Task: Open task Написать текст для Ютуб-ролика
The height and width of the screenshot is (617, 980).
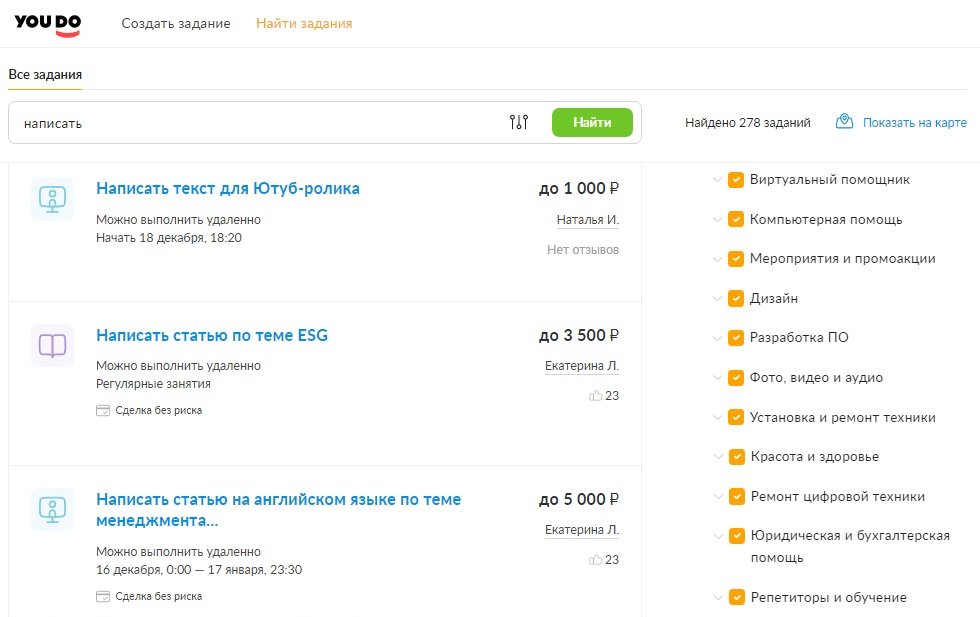Action: click(228, 188)
